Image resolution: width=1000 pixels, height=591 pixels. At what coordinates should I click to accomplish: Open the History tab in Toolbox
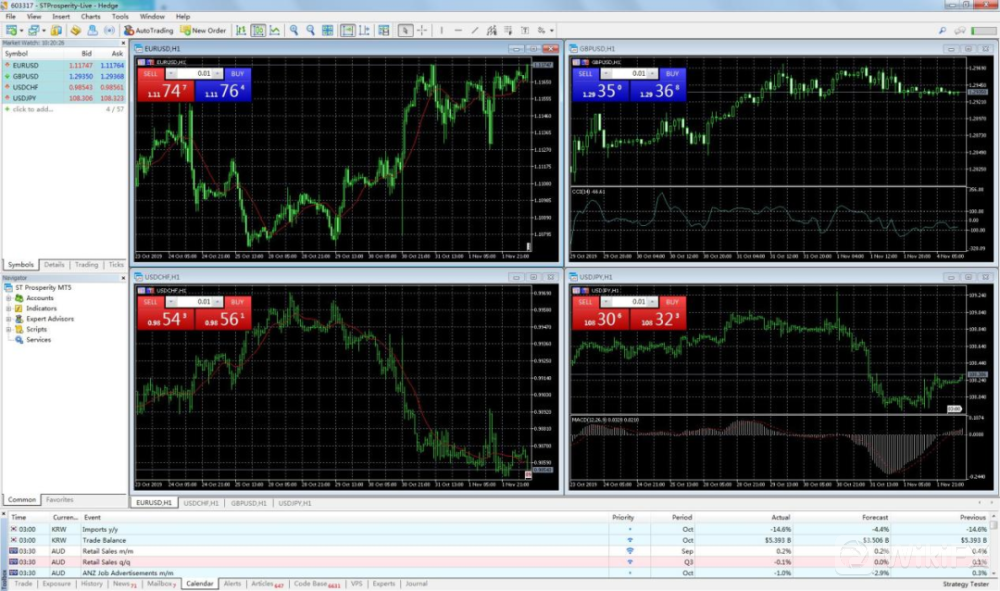click(91, 583)
